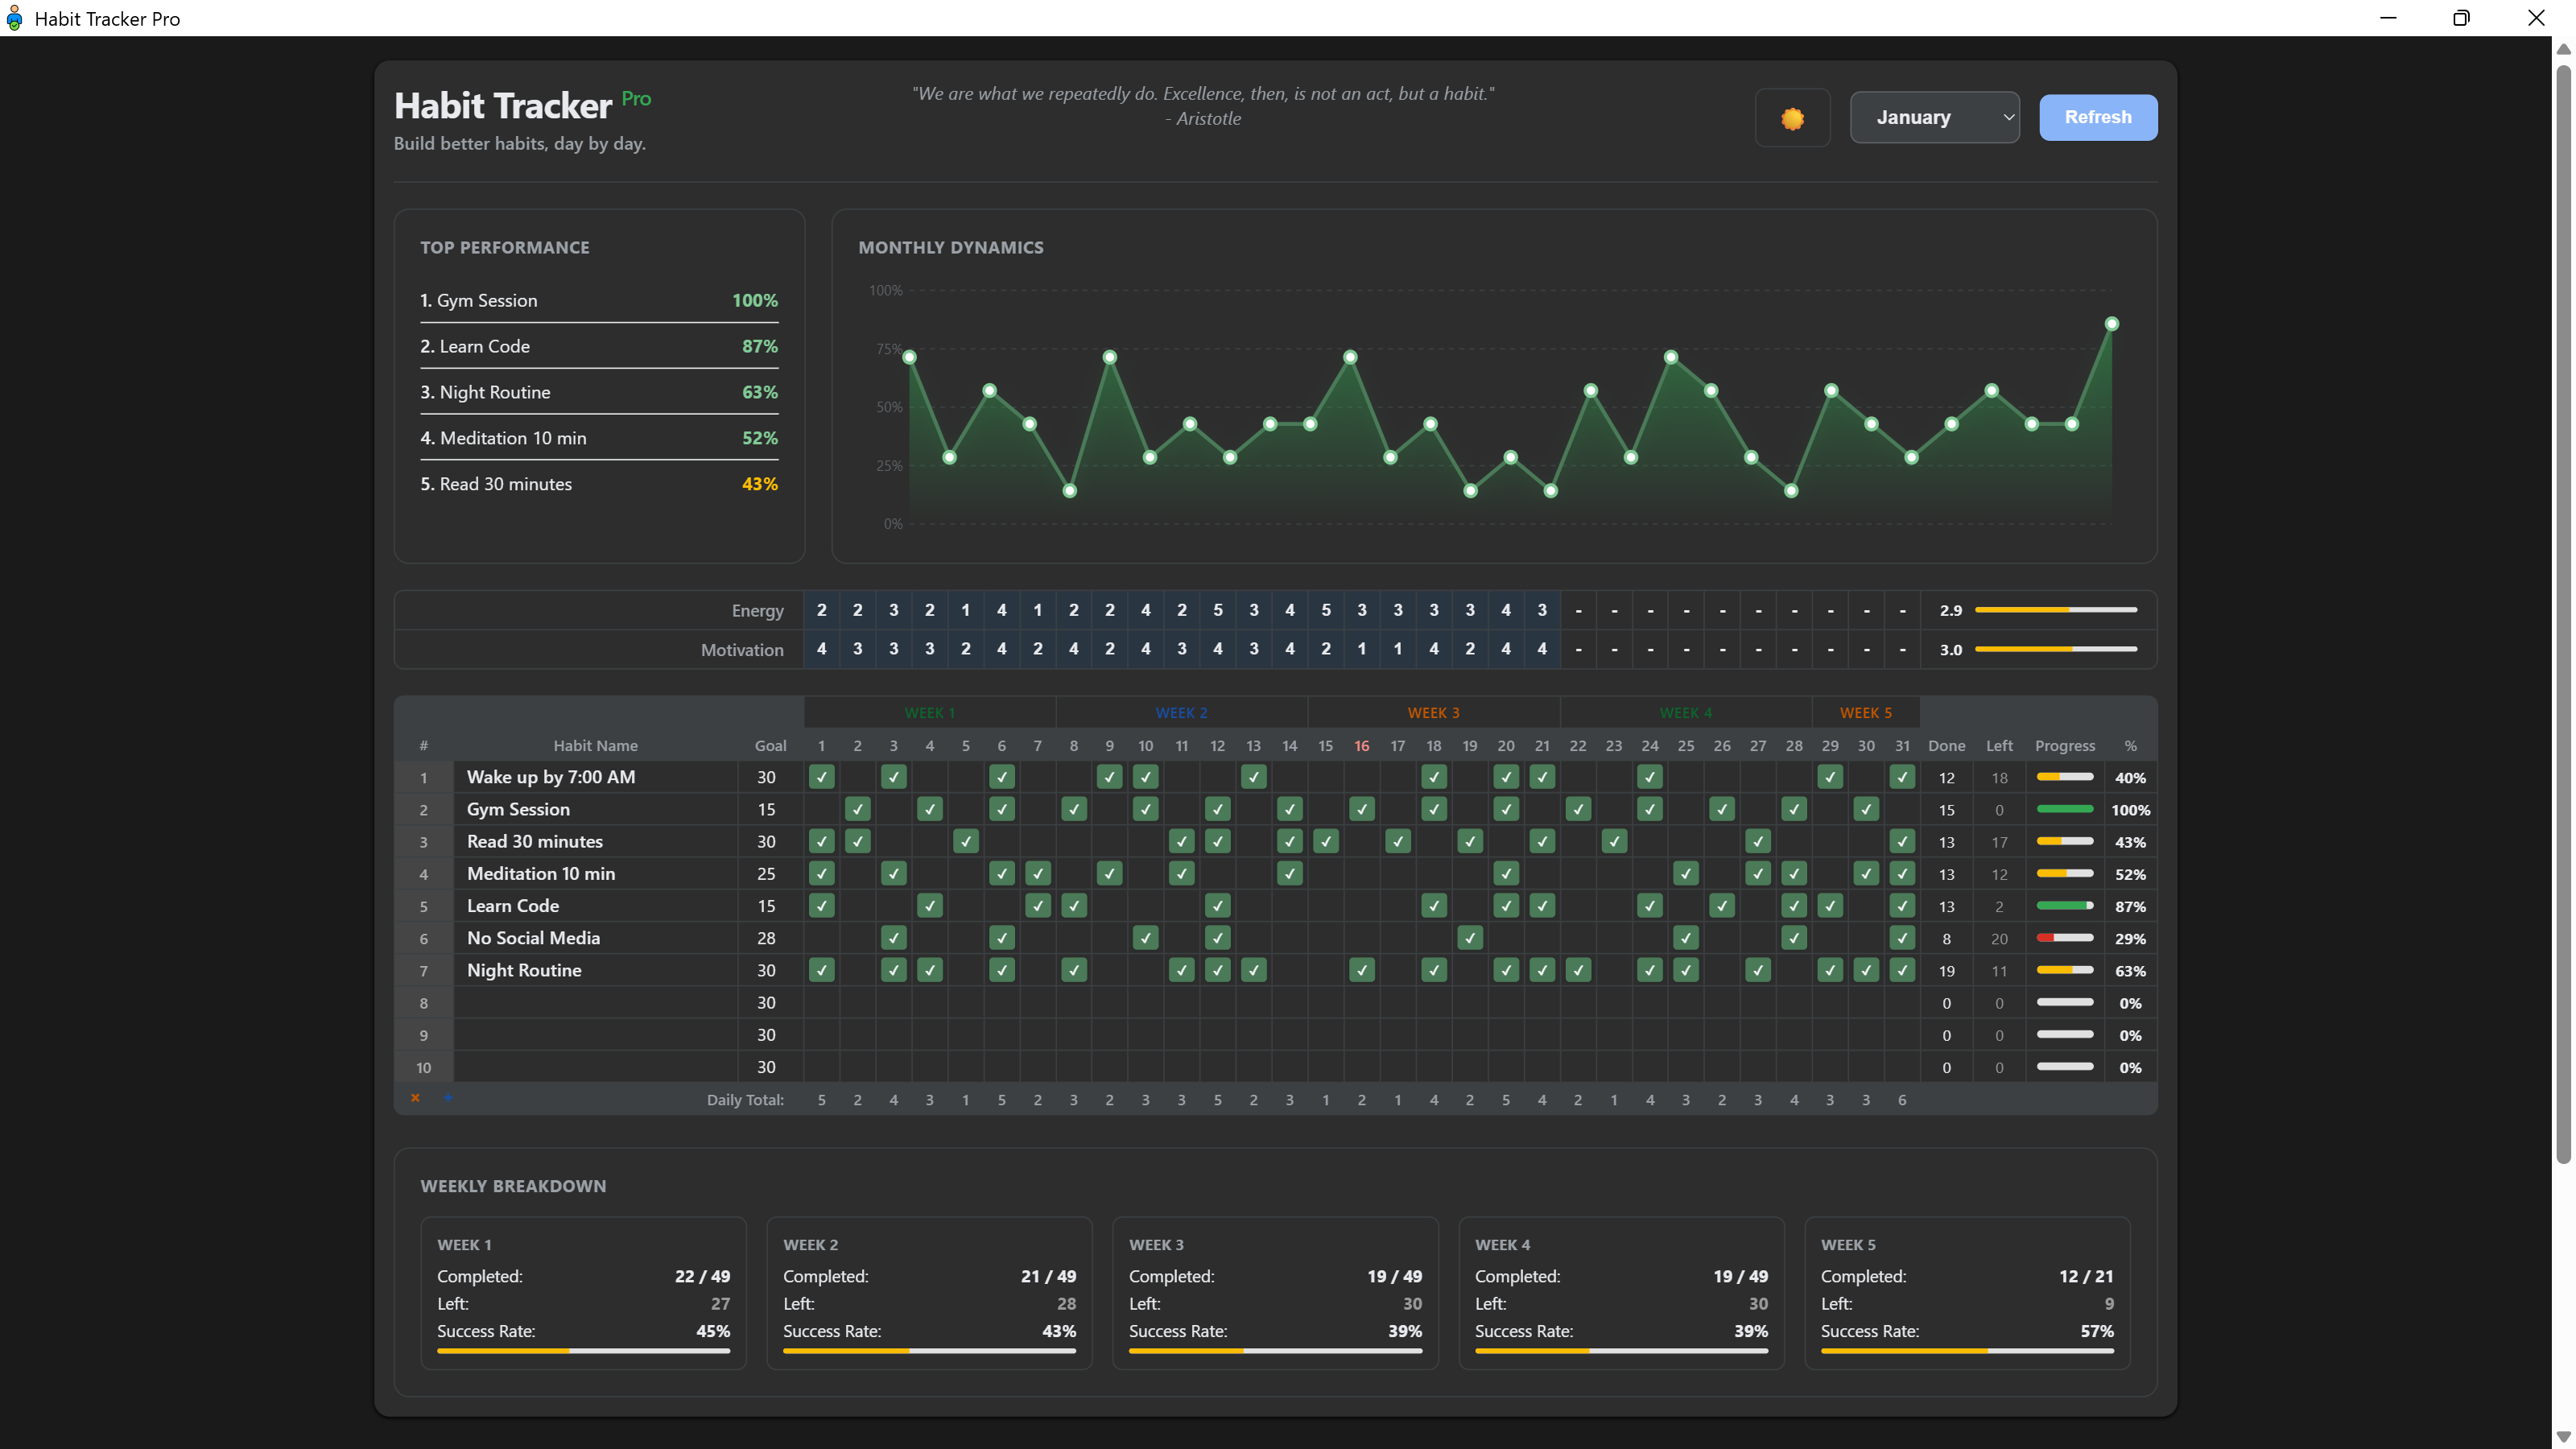Screen dimensions: 2576x1449
Task: Click the Refresh button
Action: point(2097,118)
